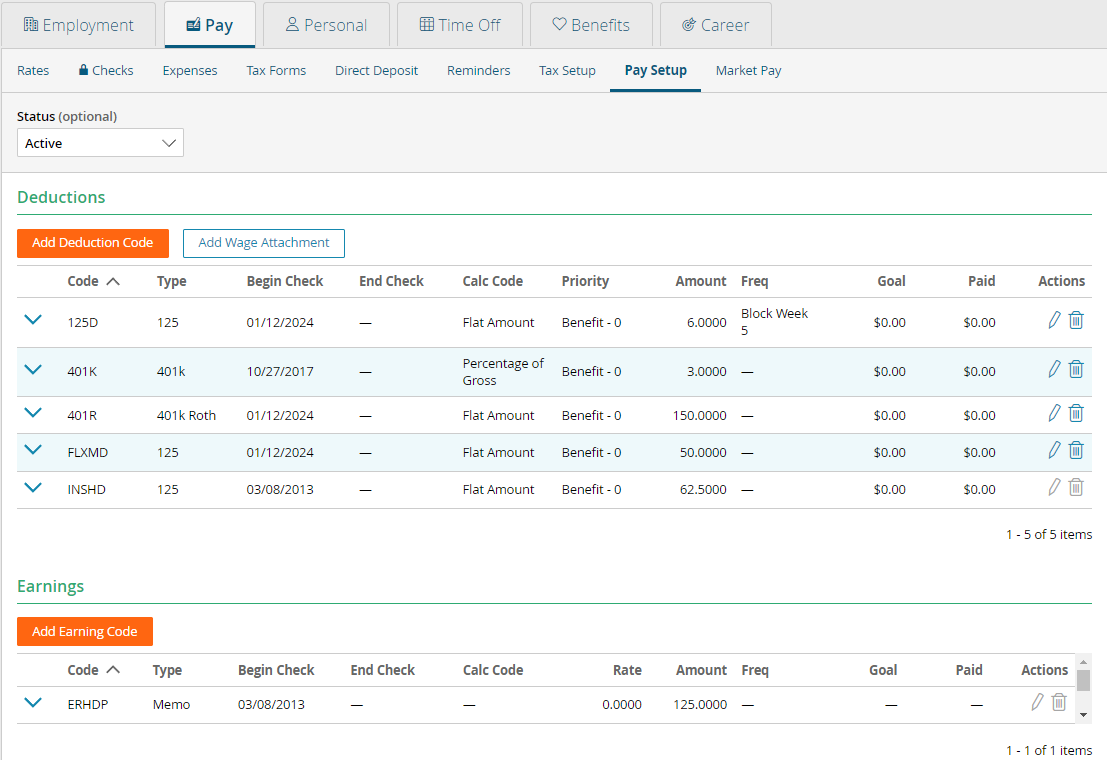Screen dimensions: 1107x760
Task: Open the Tax Setup sub-tab
Action: click(568, 71)
